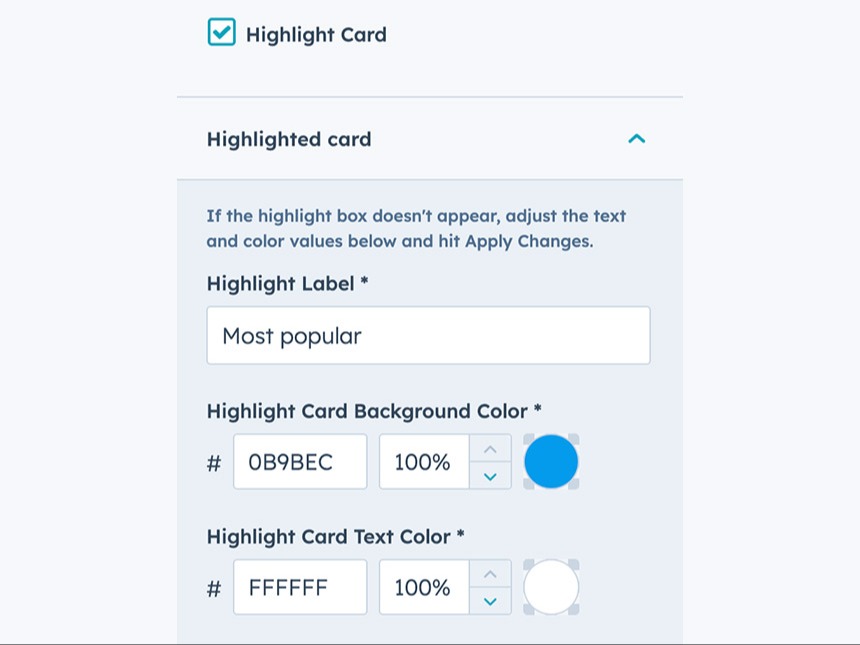Open the blue background color swatch
Viewport: 860px width, 645px height.
pyautogui.click(x=551, y=462)
